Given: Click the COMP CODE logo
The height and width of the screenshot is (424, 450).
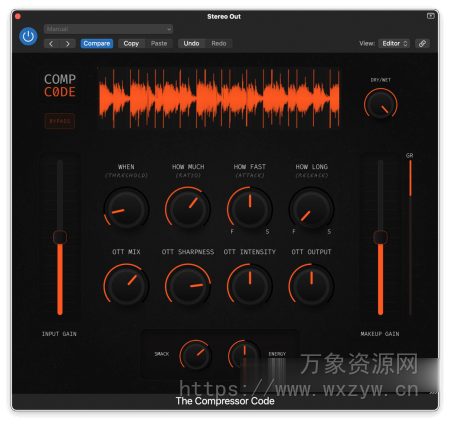Looking at the screenshot, I should pyautogui.click(x=60, y=85).
